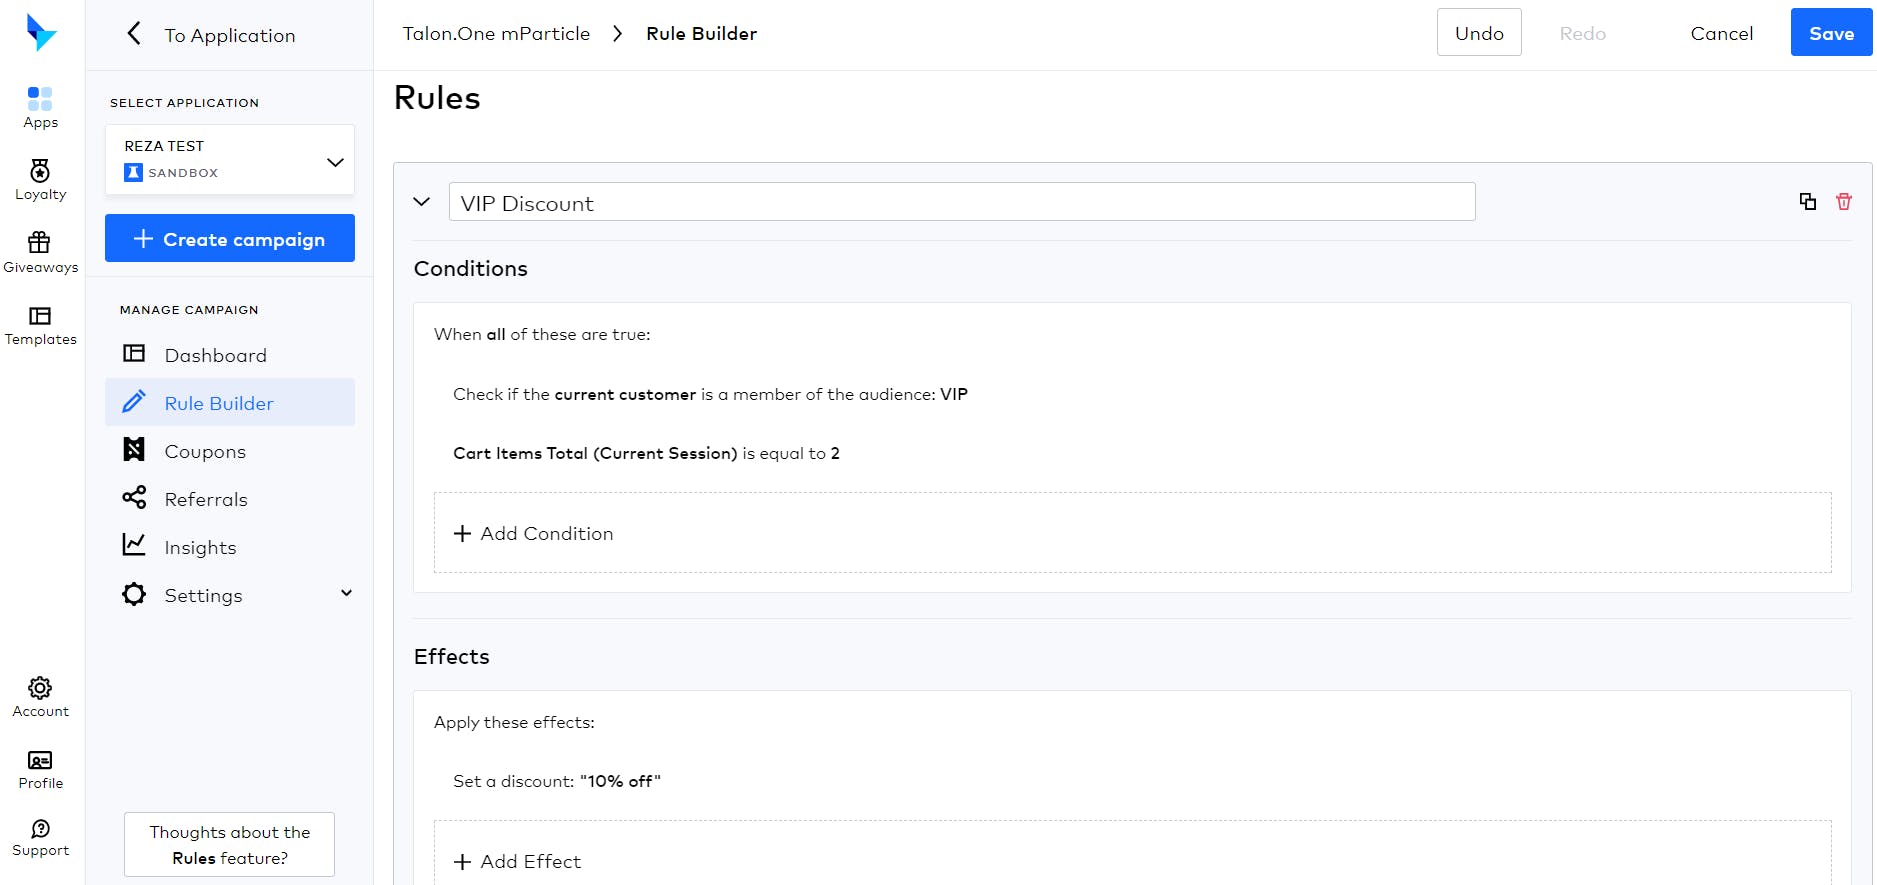
Task: Click Thoughts about the Rules feature button
Action: (x=229, y=844)
